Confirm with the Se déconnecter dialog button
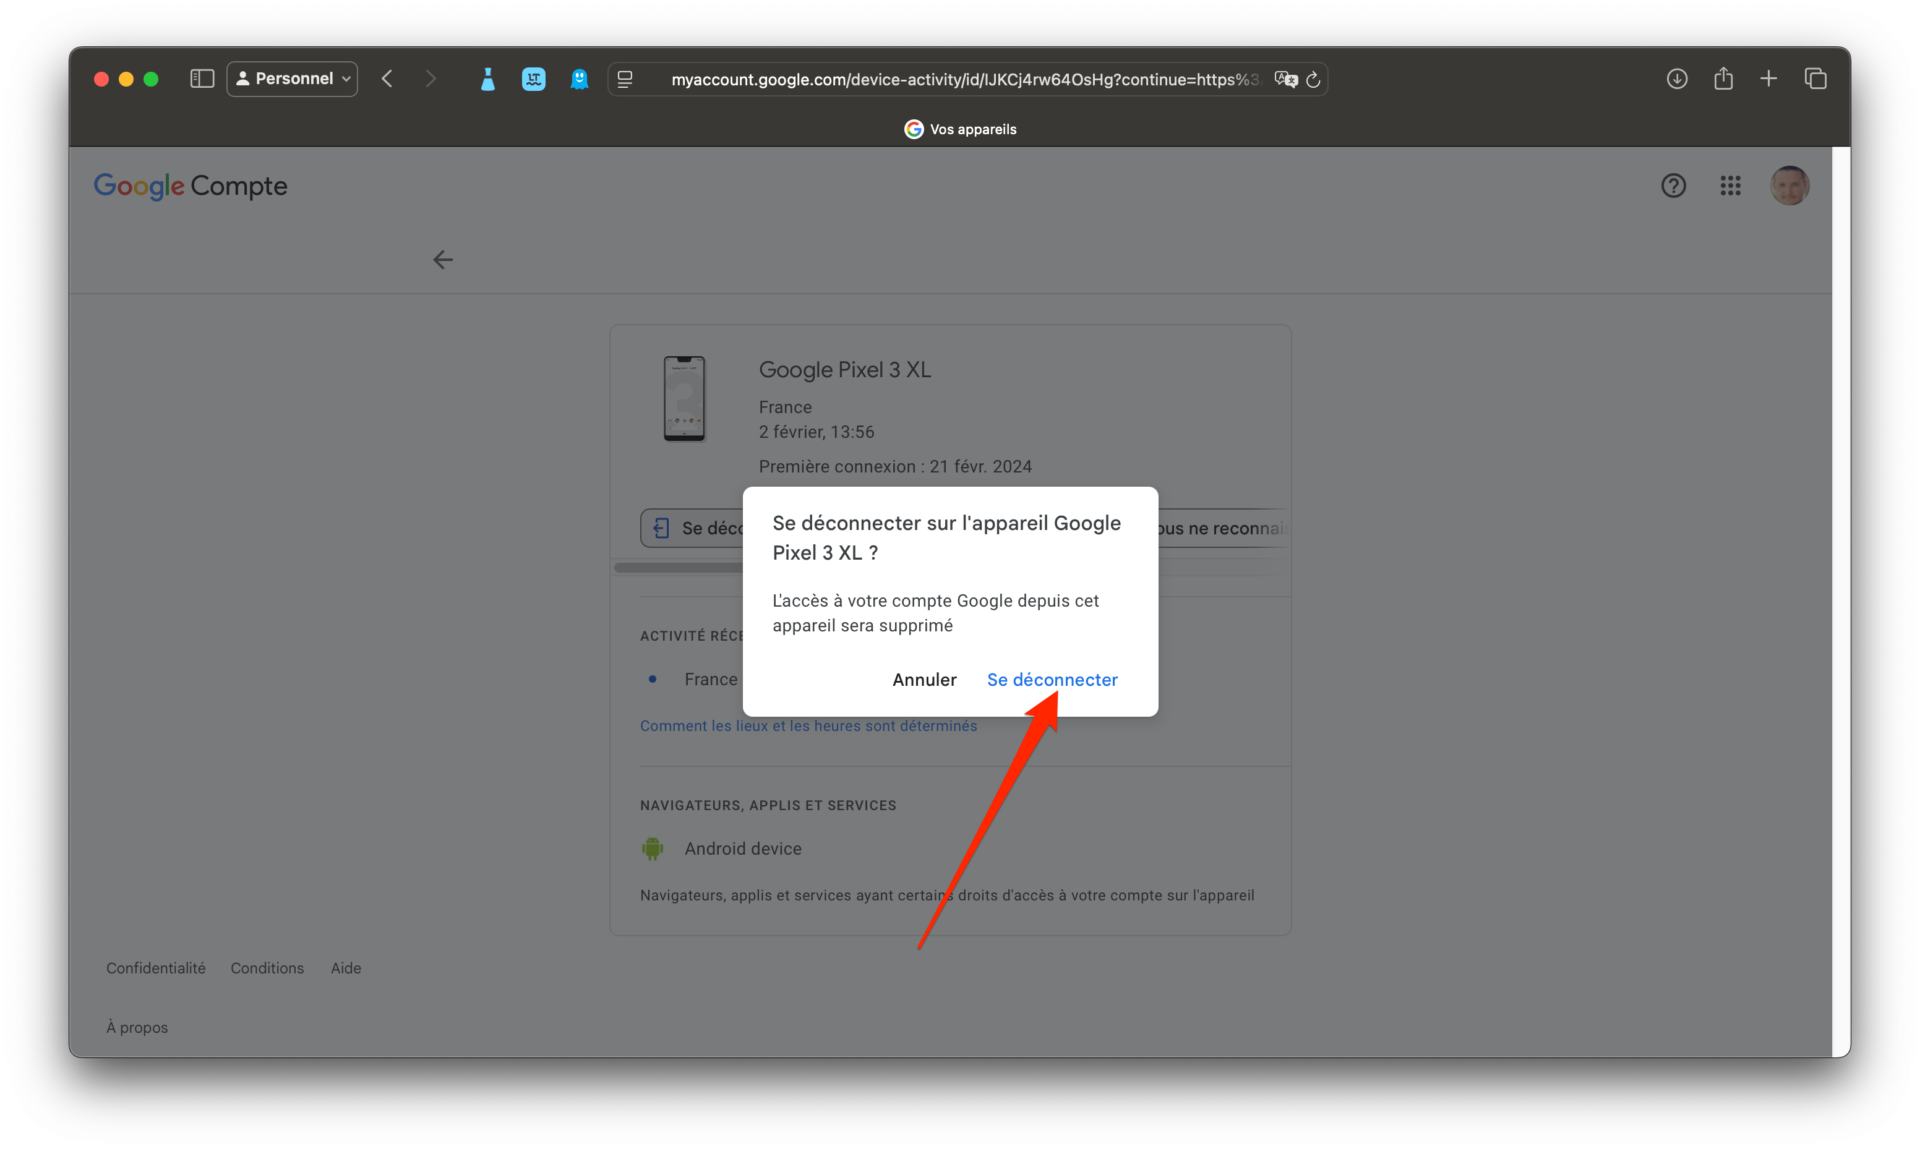Screen dimensions: 1920x1149 [1052, 680]
